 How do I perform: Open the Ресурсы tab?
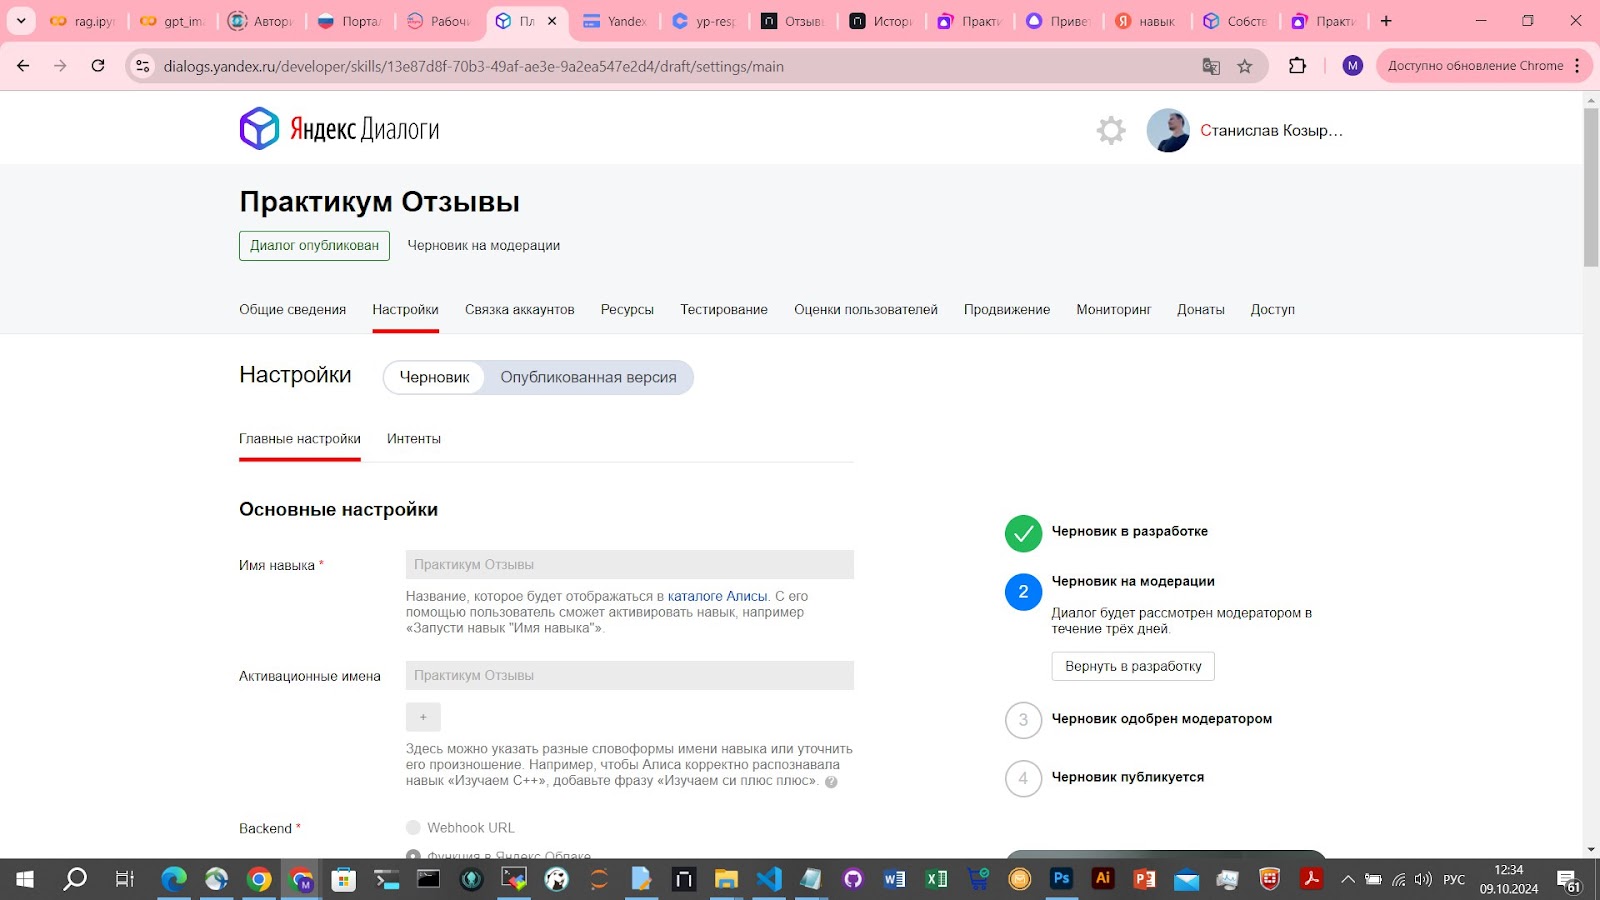(x=627, y=310)
